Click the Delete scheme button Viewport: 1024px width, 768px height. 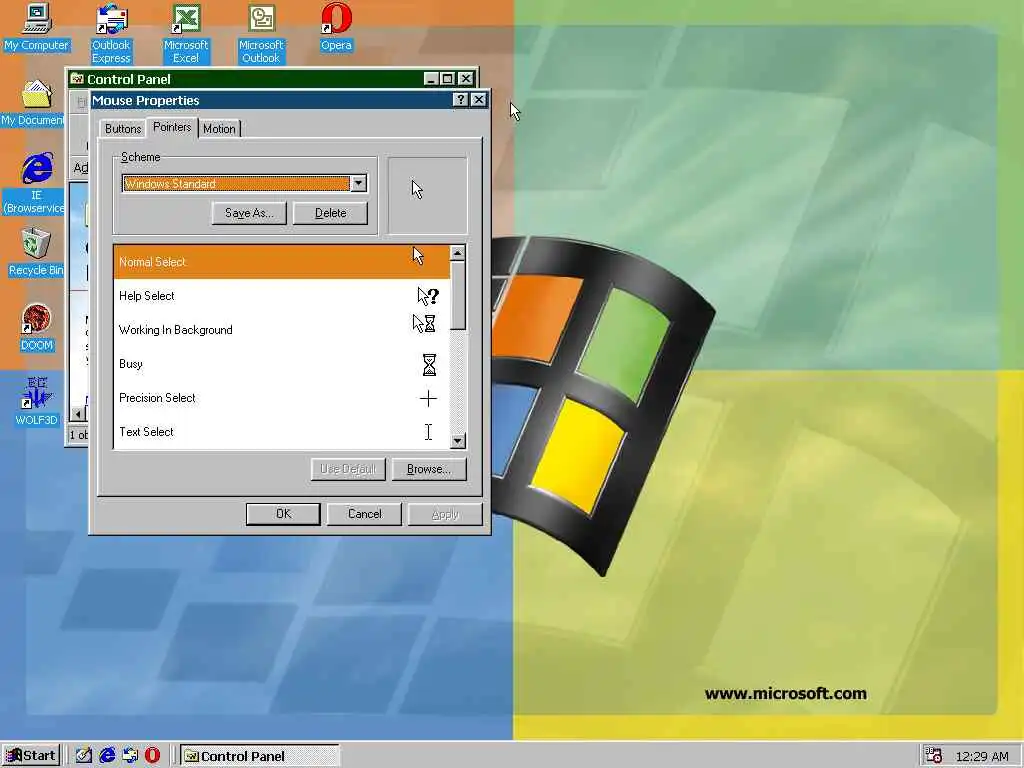click(330, 213)
